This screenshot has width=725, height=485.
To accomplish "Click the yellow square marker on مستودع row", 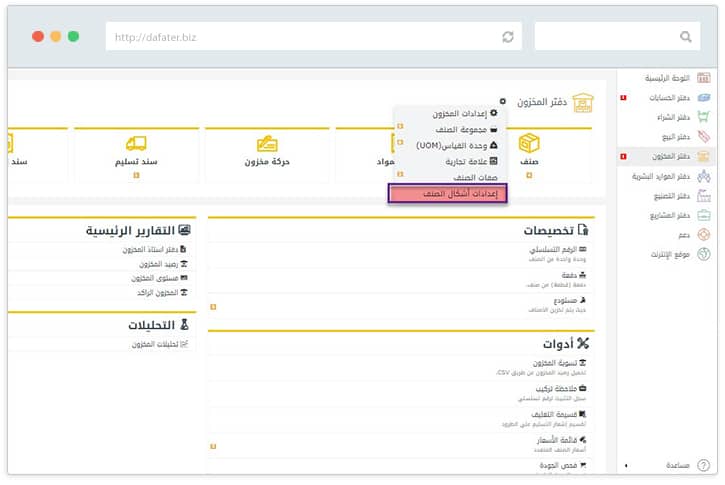I will 213,307.
